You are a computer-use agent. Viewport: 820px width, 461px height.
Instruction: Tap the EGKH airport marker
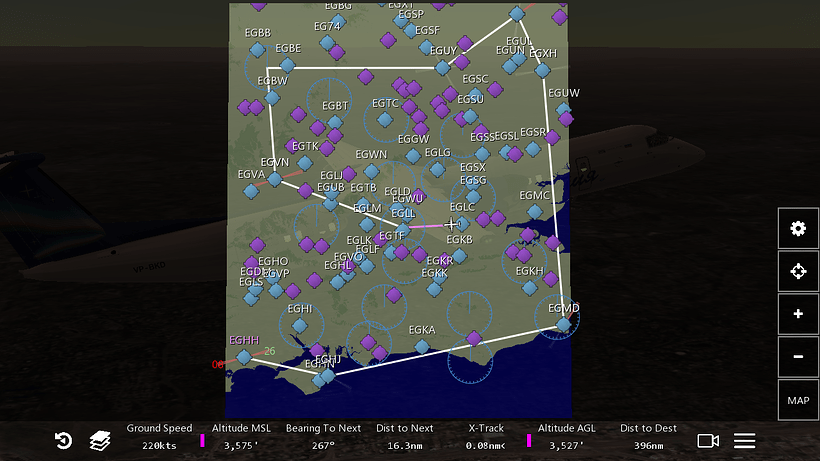(x=529, y=287)
